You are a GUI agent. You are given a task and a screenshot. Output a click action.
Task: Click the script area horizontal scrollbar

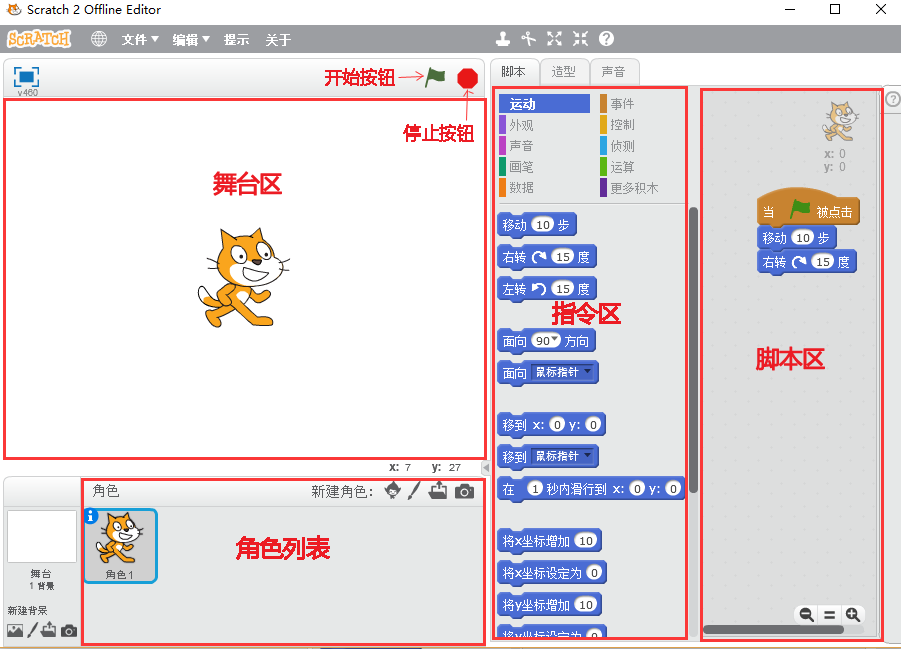[773, 630]
